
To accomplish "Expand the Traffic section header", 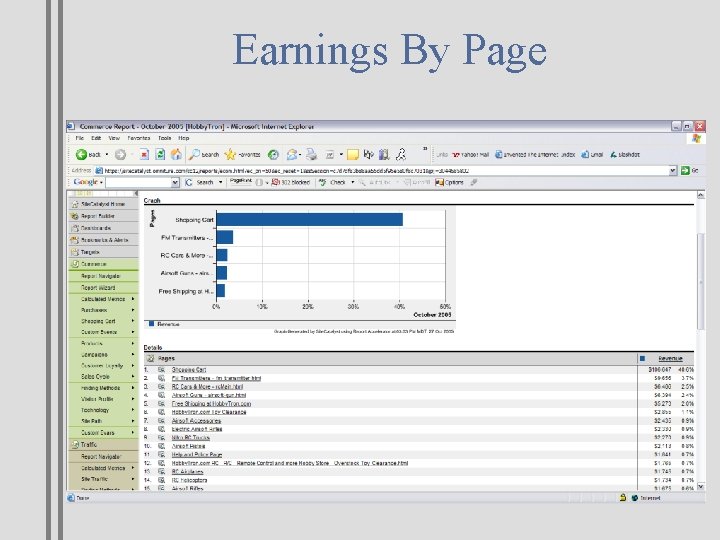I will click(103, 444).
